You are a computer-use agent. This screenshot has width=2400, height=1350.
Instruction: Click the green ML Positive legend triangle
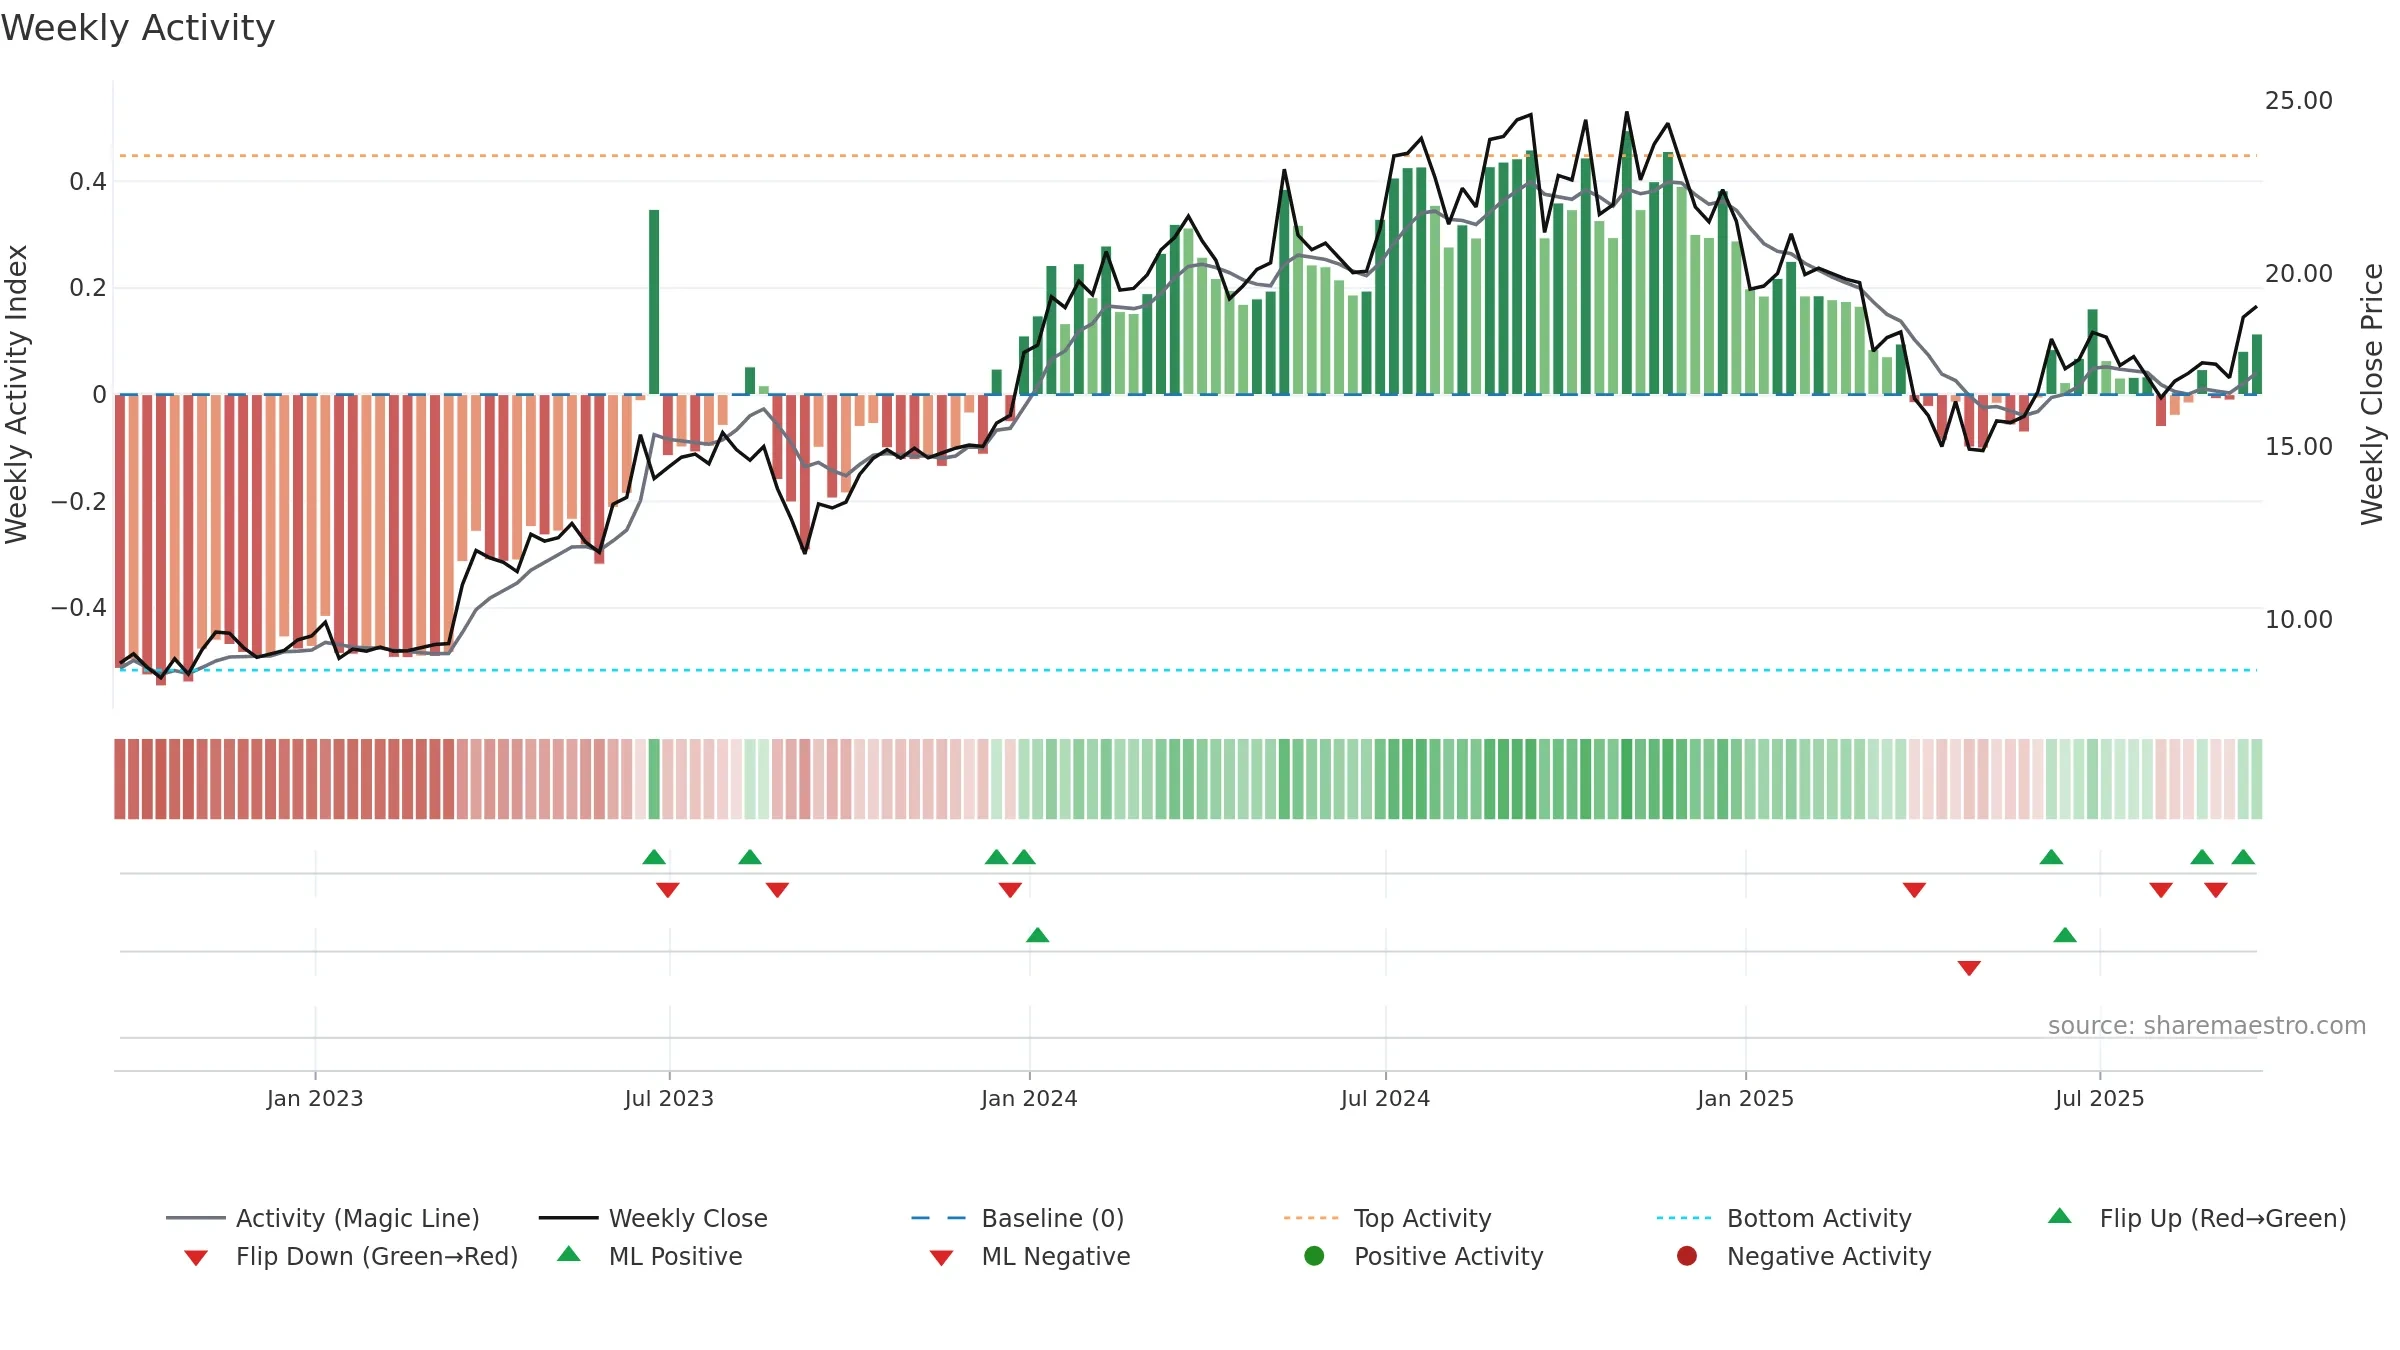coord(568,1254)
